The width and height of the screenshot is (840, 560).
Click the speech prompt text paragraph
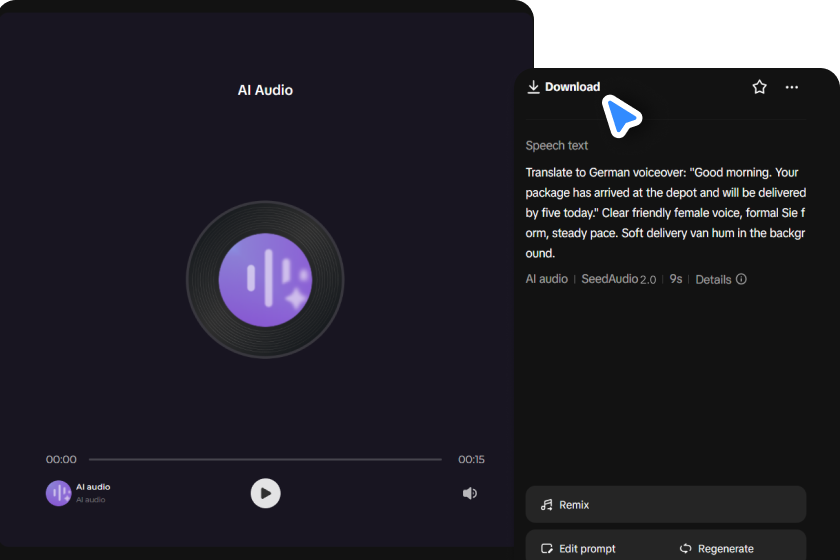(665, 213)
